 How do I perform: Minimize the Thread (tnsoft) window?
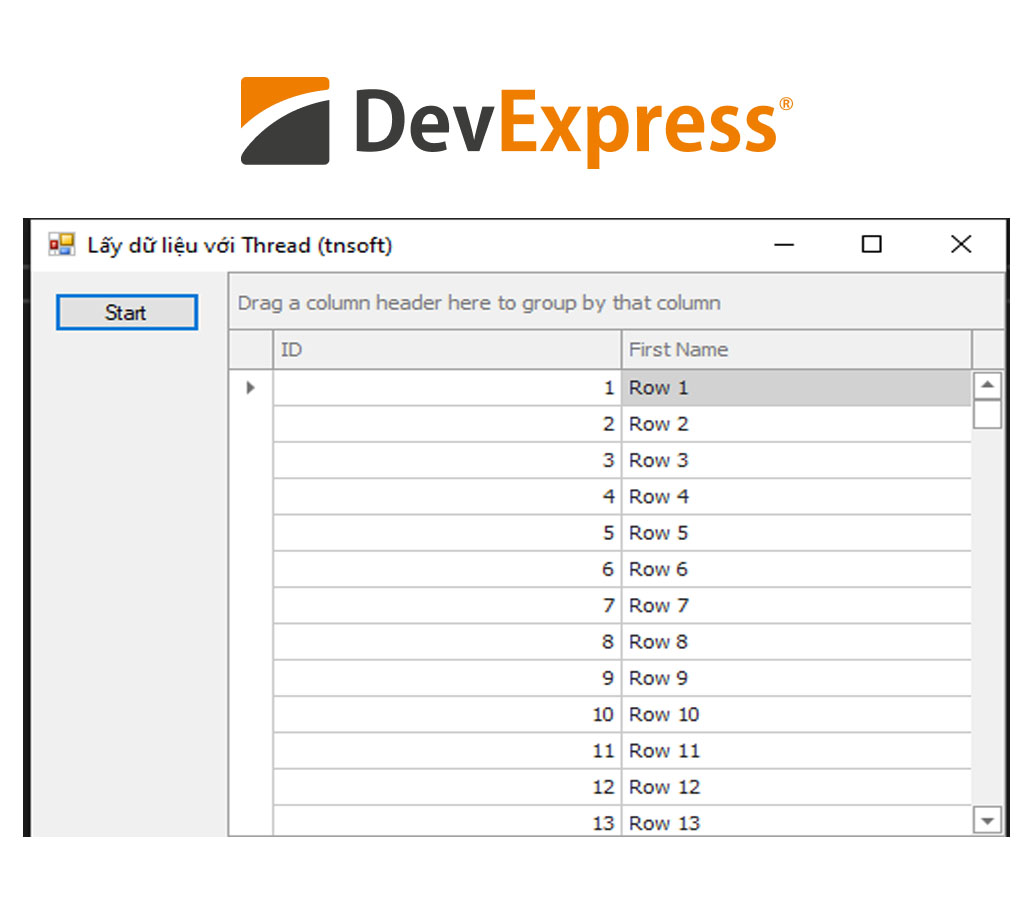tap(784, 244)
